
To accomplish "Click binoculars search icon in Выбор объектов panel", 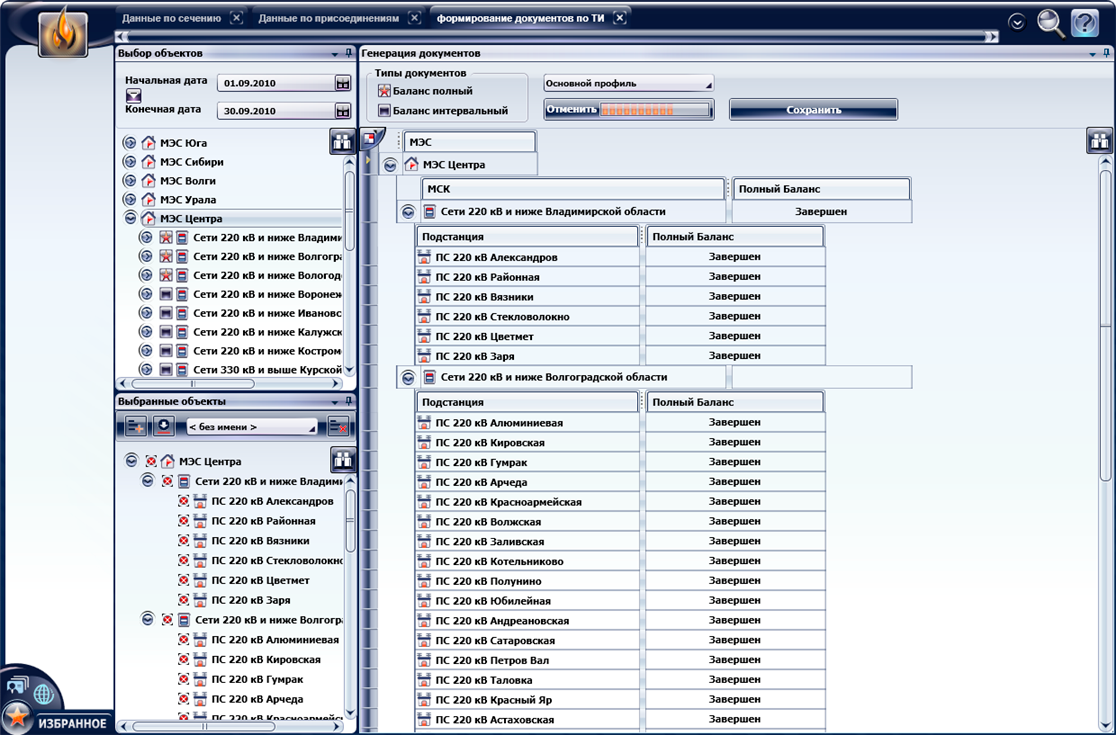I will click(342, 142).
